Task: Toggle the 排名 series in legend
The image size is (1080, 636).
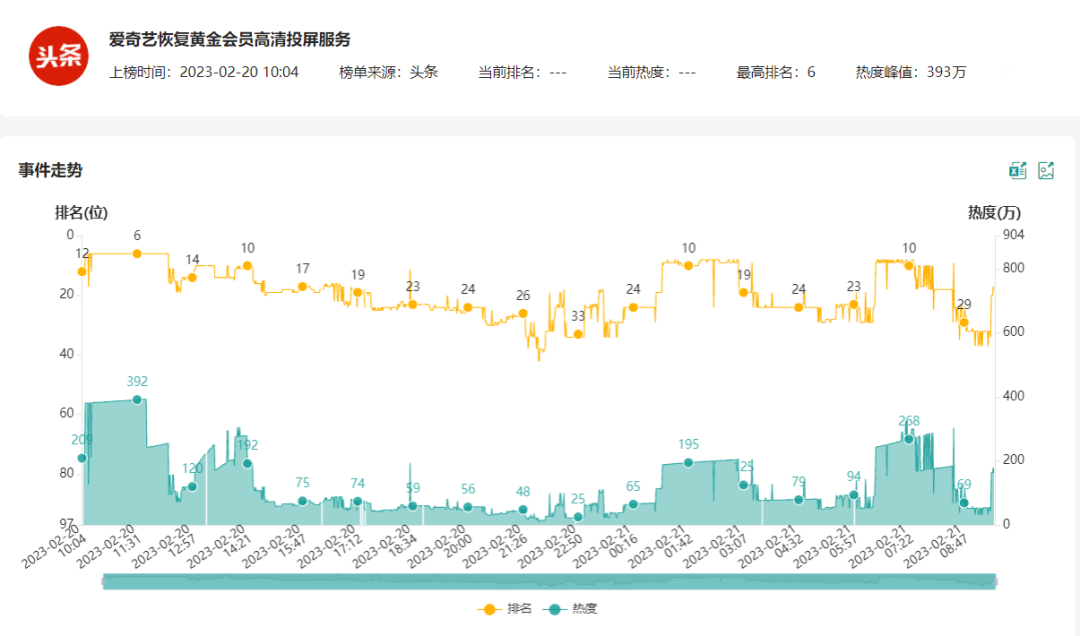Action: pyautogui.click(x=518, y=608)
